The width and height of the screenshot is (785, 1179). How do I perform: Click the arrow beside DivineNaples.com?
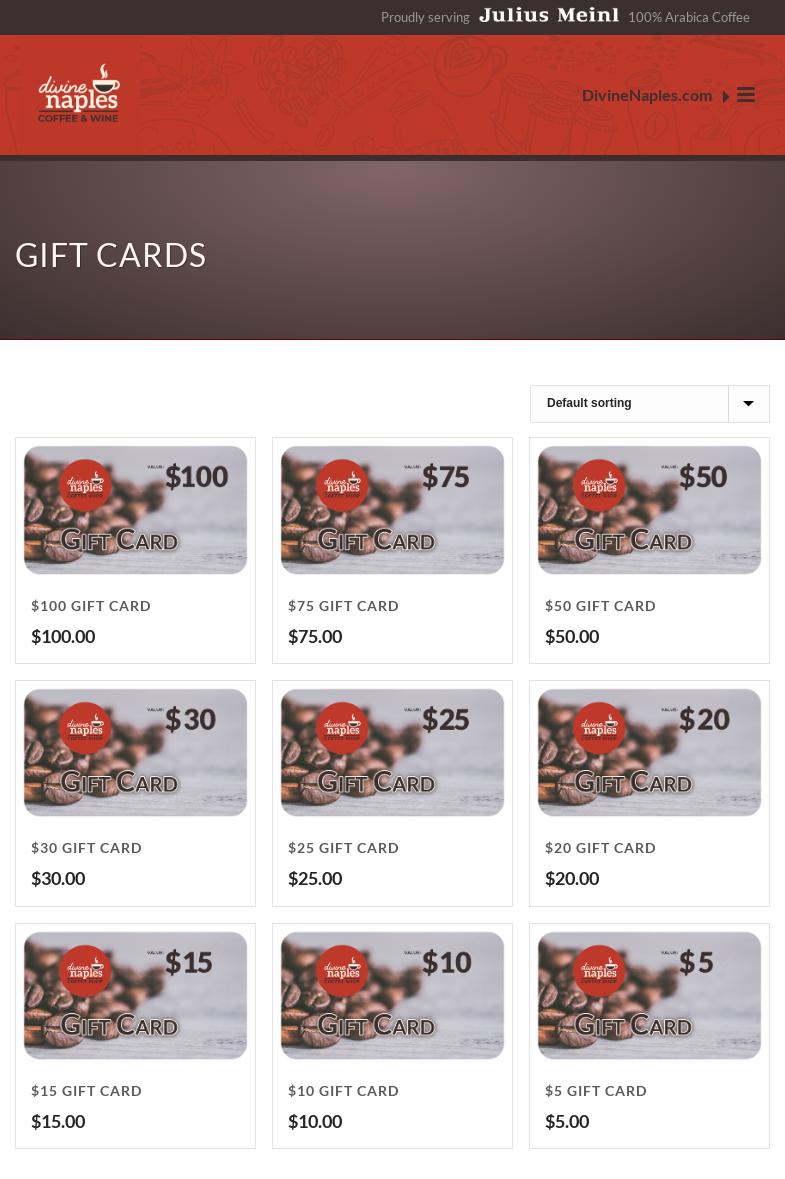tap(726, 96)
